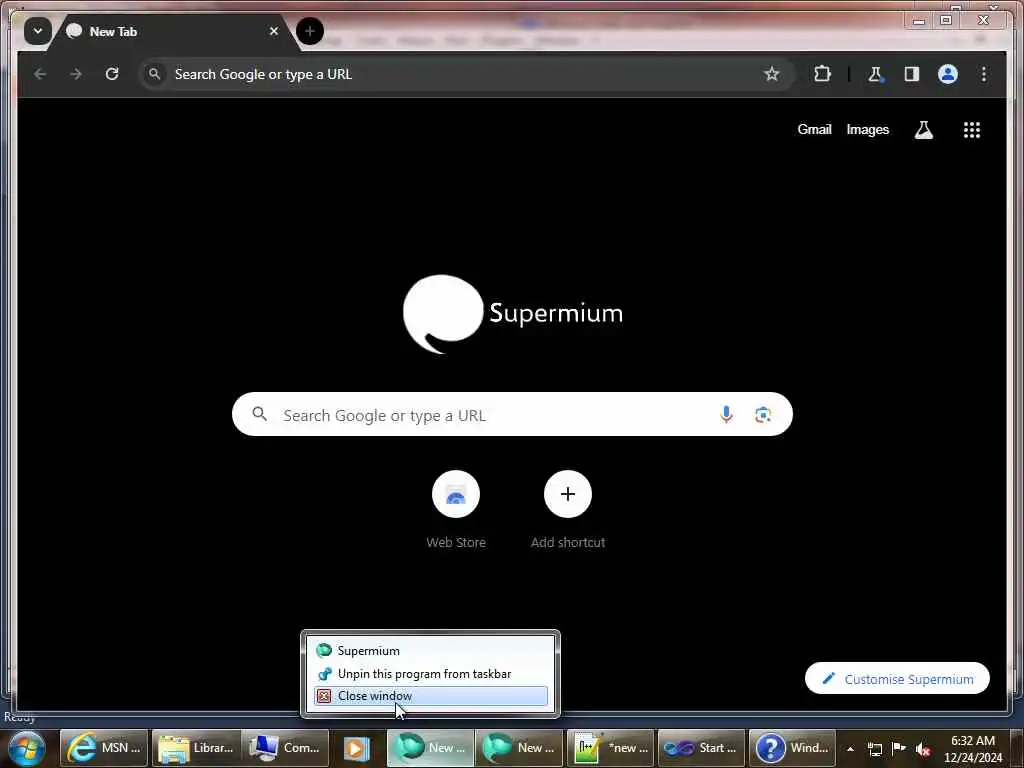Reload the current page
The image size is (1024, 768).
(112, 74)
